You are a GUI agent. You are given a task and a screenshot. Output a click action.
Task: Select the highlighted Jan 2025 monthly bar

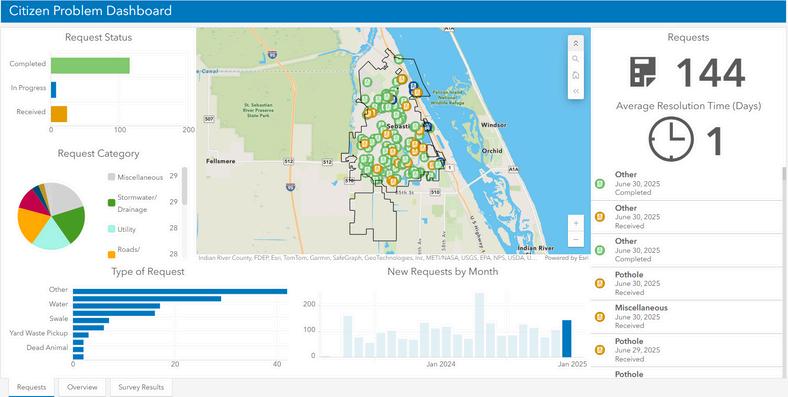(x=567, y=338)
